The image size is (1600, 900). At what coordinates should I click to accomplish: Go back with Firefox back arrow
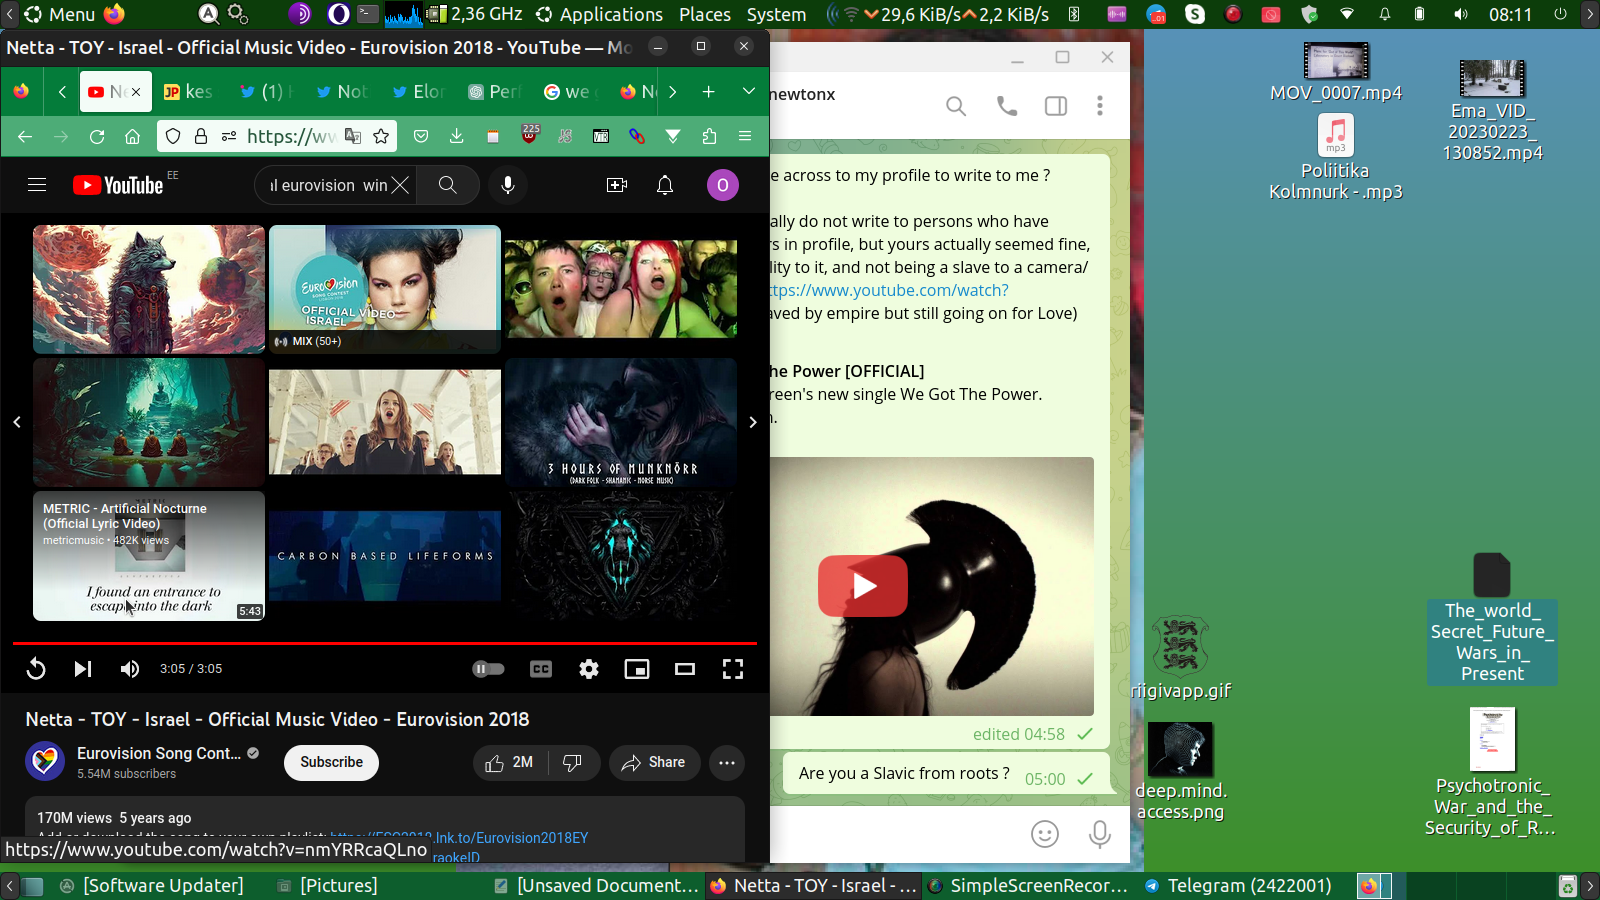(25, 136)
